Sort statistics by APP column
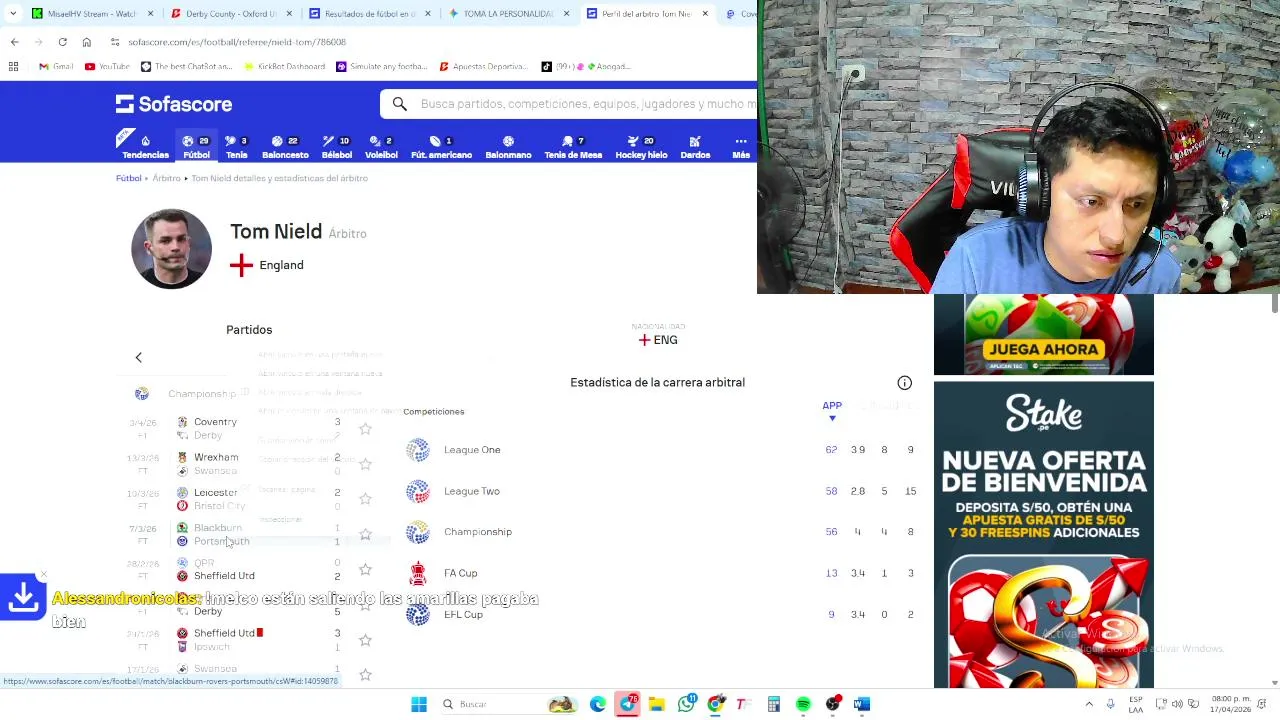Viewport: 1280px width, 720px height. (832, 409)
